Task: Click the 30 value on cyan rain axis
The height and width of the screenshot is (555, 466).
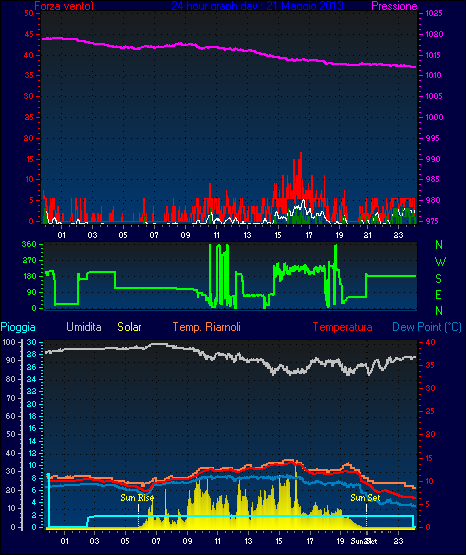Action: [32, 342]
